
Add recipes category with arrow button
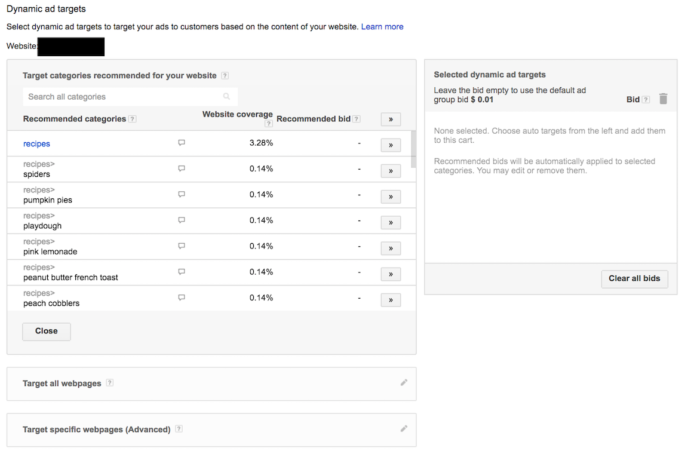[390, 144]
